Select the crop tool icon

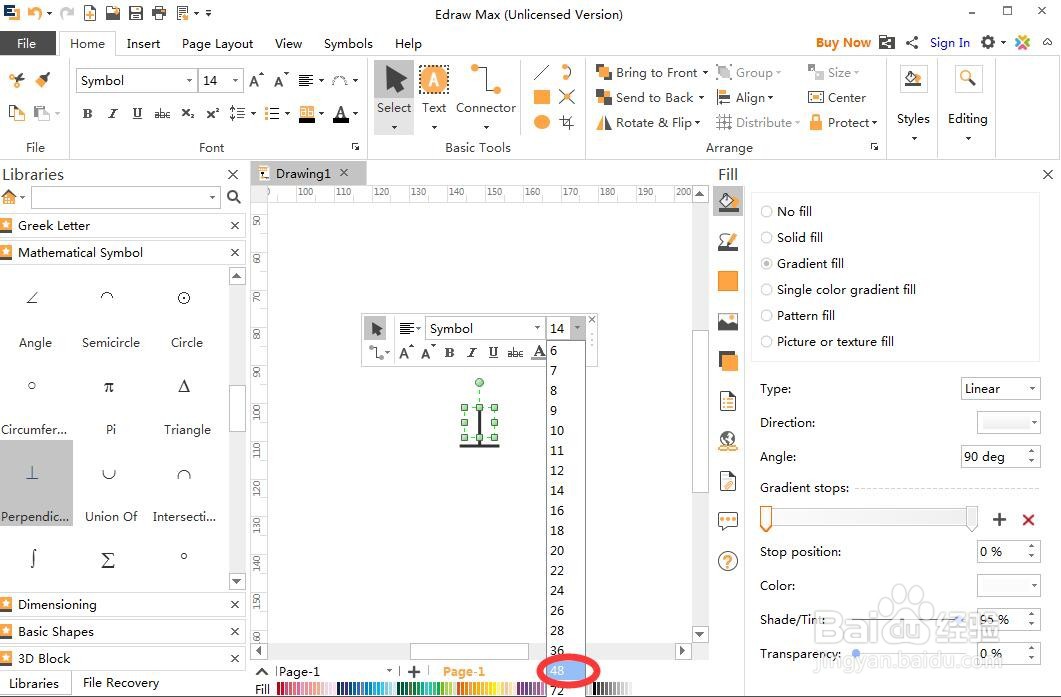(567, 122)
